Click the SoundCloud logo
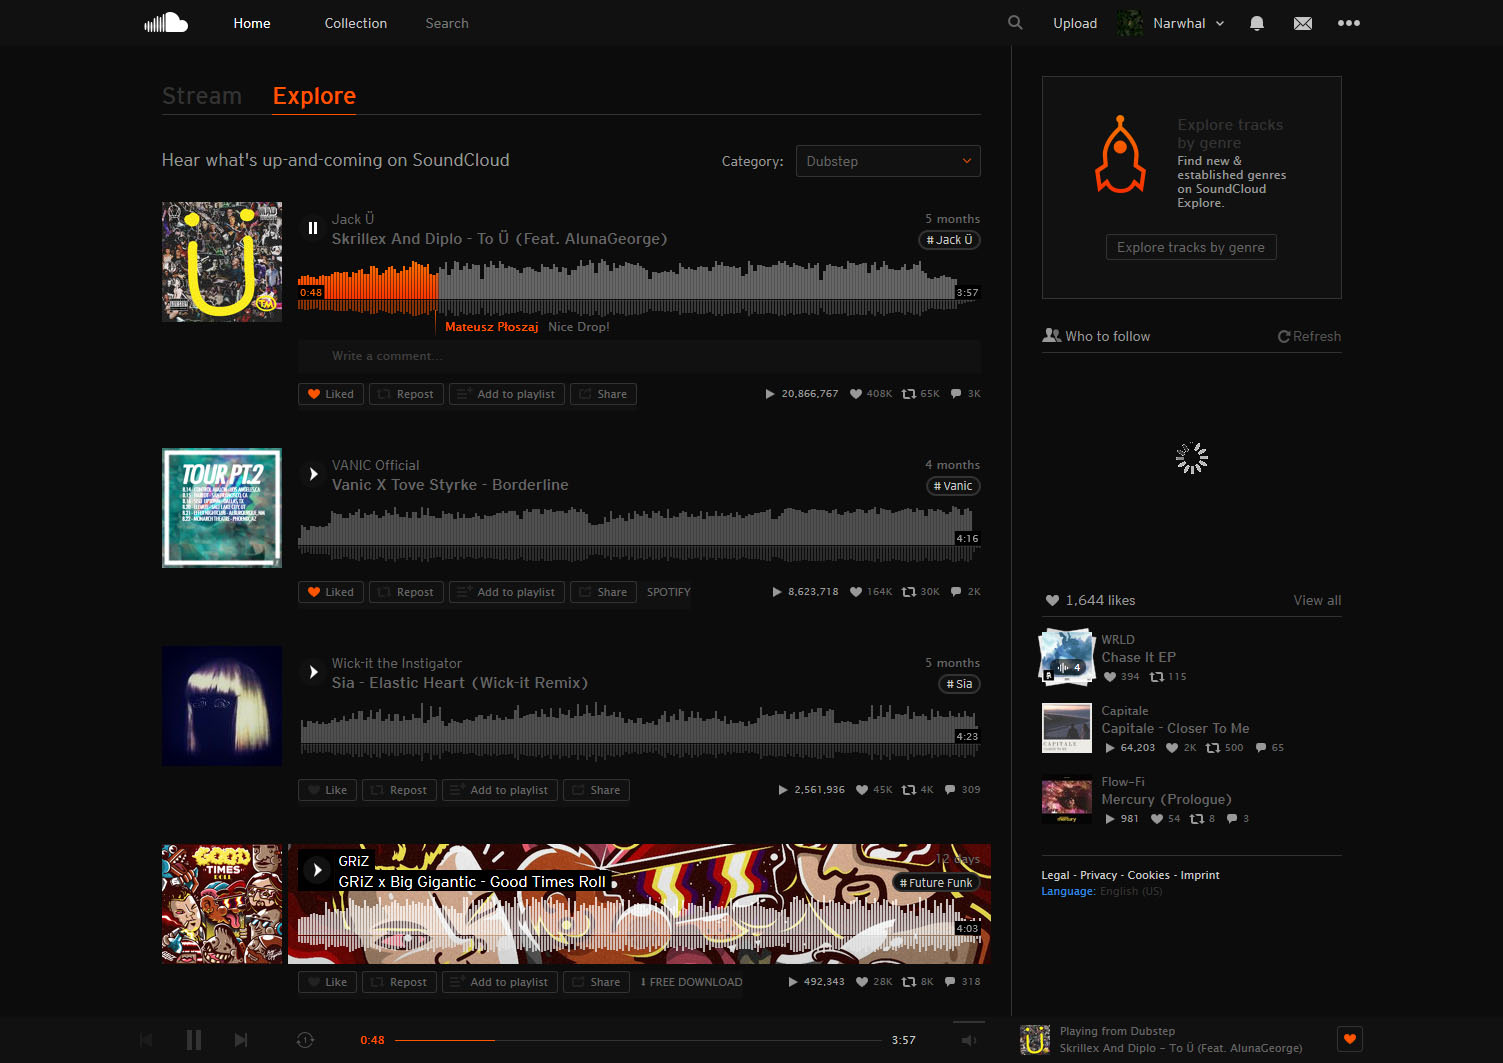 (165, 22)
